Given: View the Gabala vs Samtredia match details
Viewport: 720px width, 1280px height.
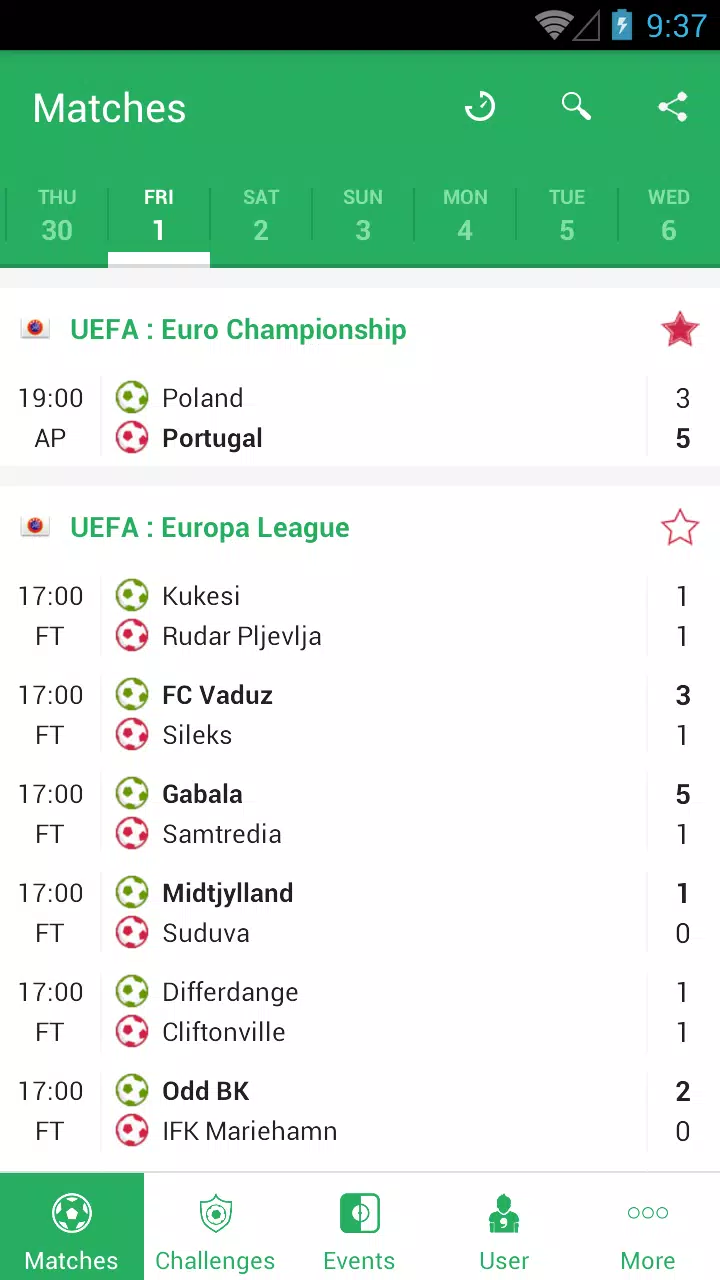Looking at the screenshot, I should point(360,814).
